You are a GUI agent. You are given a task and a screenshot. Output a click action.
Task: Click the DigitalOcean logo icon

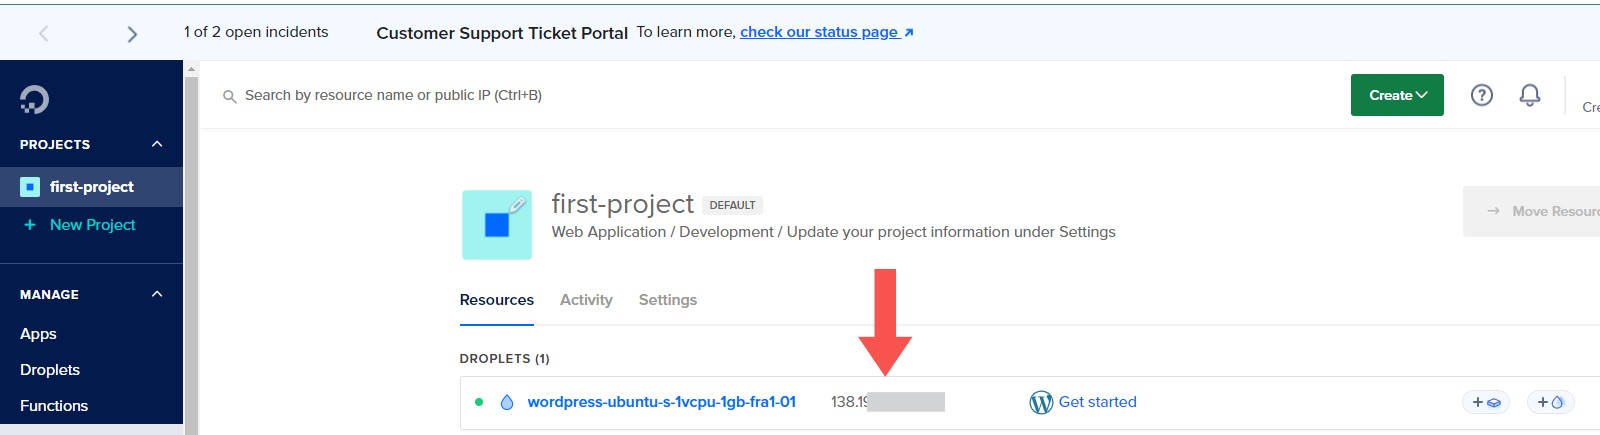(x=34, y=99)
